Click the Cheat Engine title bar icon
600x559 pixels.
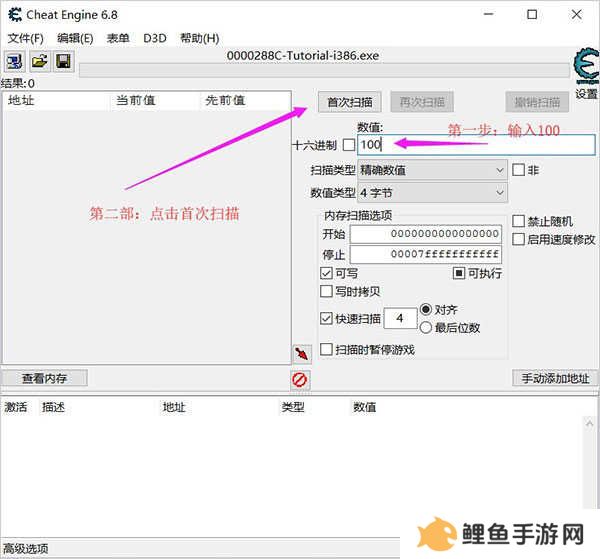point(15,15)
